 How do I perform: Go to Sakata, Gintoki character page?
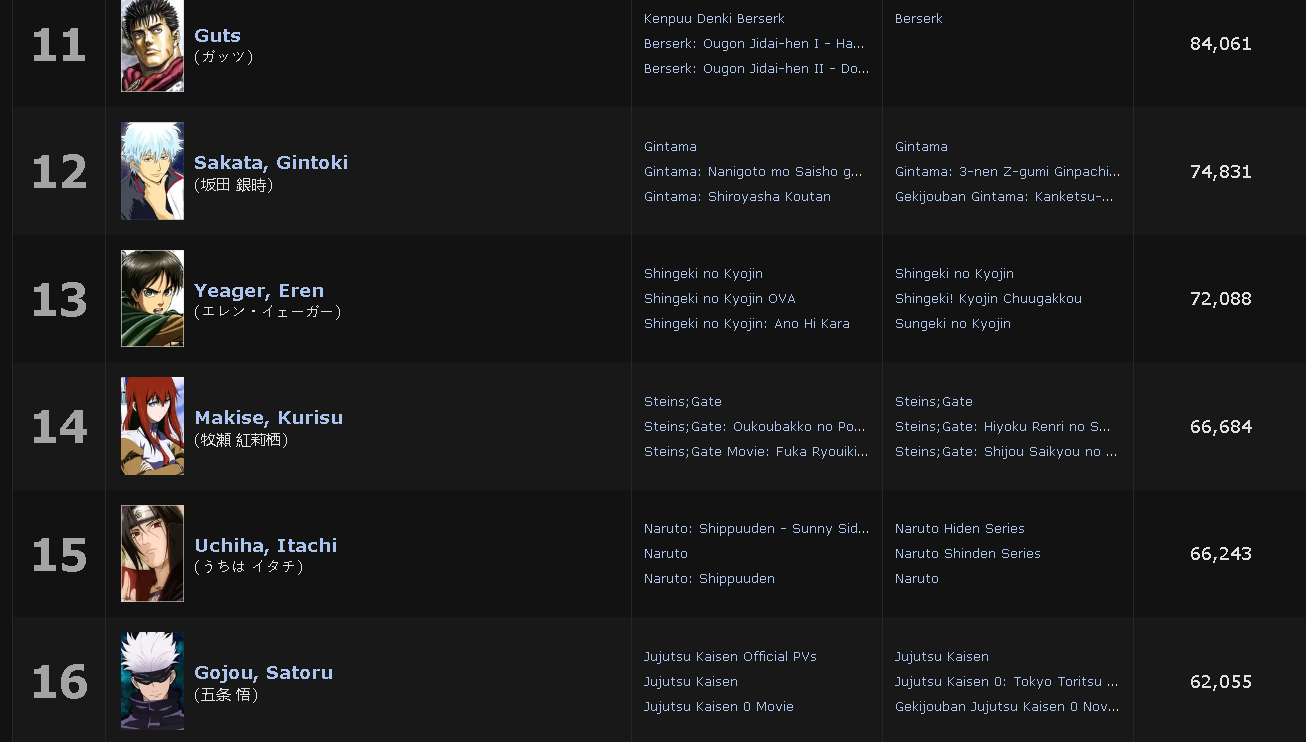(x=271, y=163)
